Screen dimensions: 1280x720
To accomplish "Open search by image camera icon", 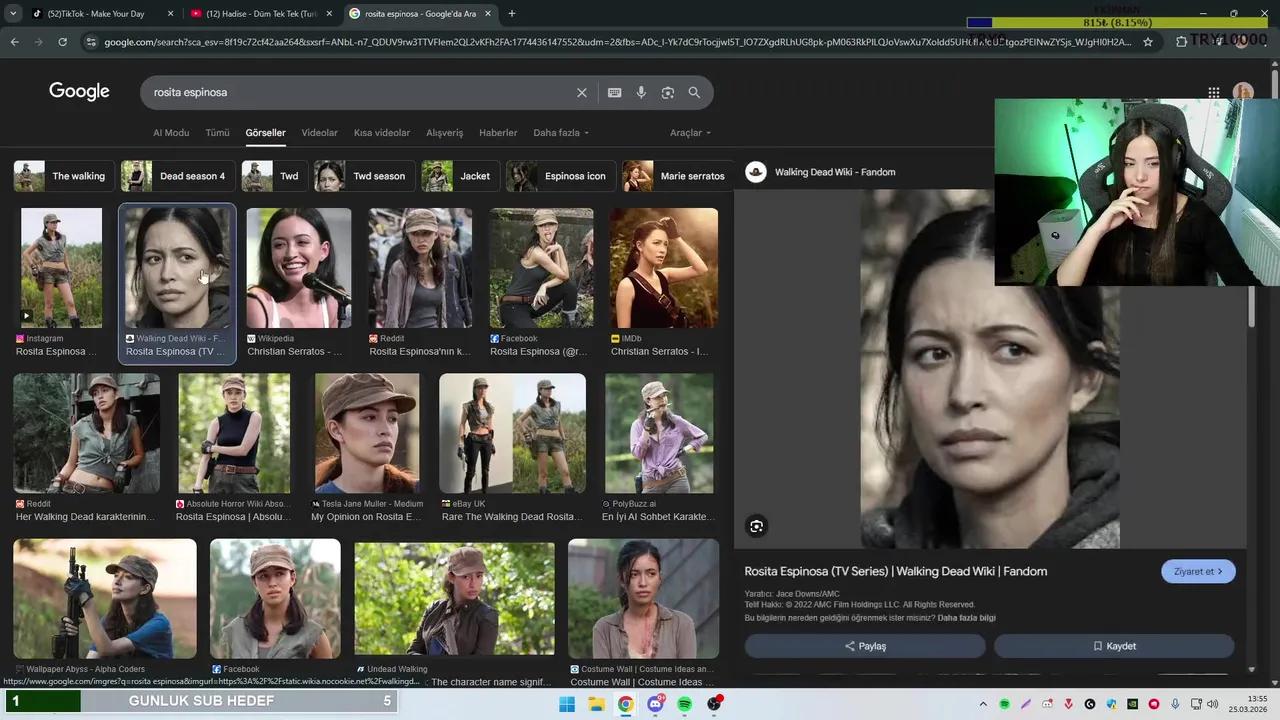I will coord(667,92).
